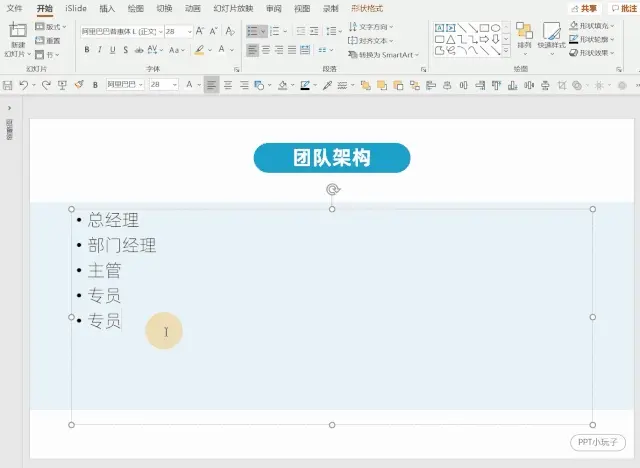Apply the yellow text highlight color

tap(200, 50)
